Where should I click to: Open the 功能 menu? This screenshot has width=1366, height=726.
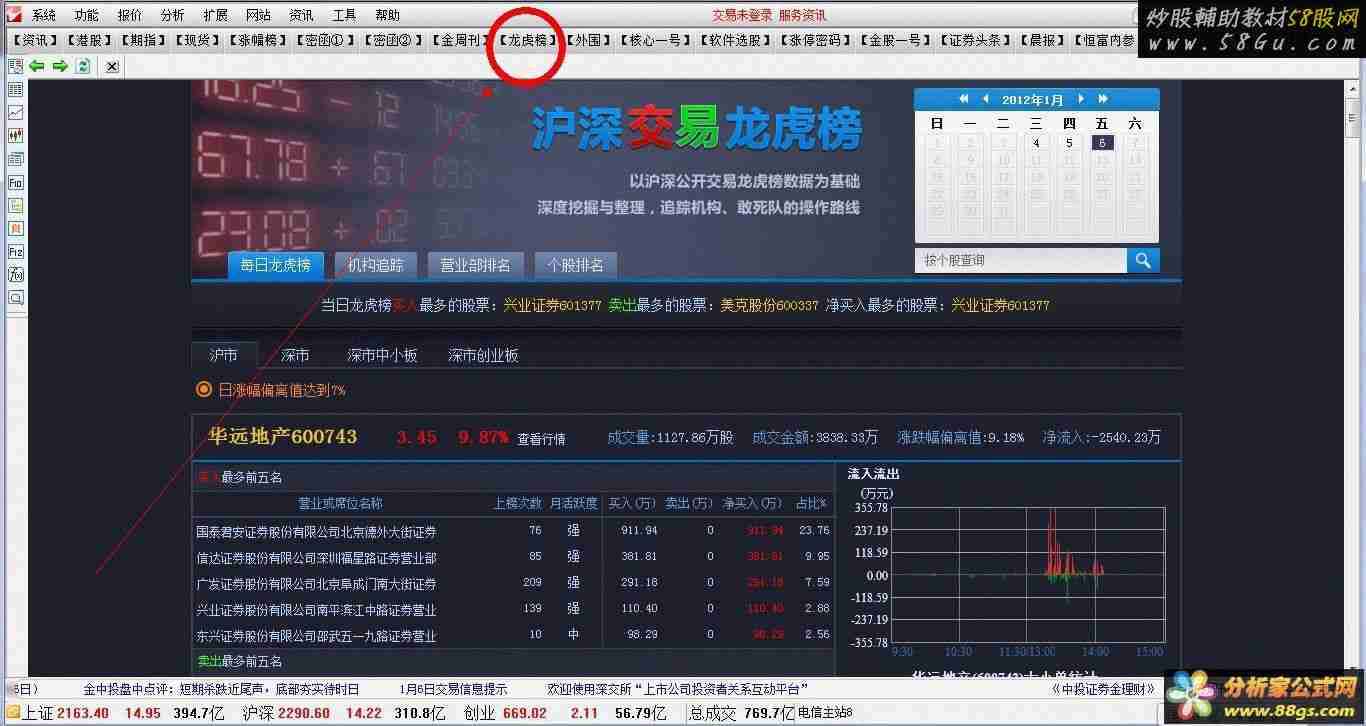click(x=87, y=15)
